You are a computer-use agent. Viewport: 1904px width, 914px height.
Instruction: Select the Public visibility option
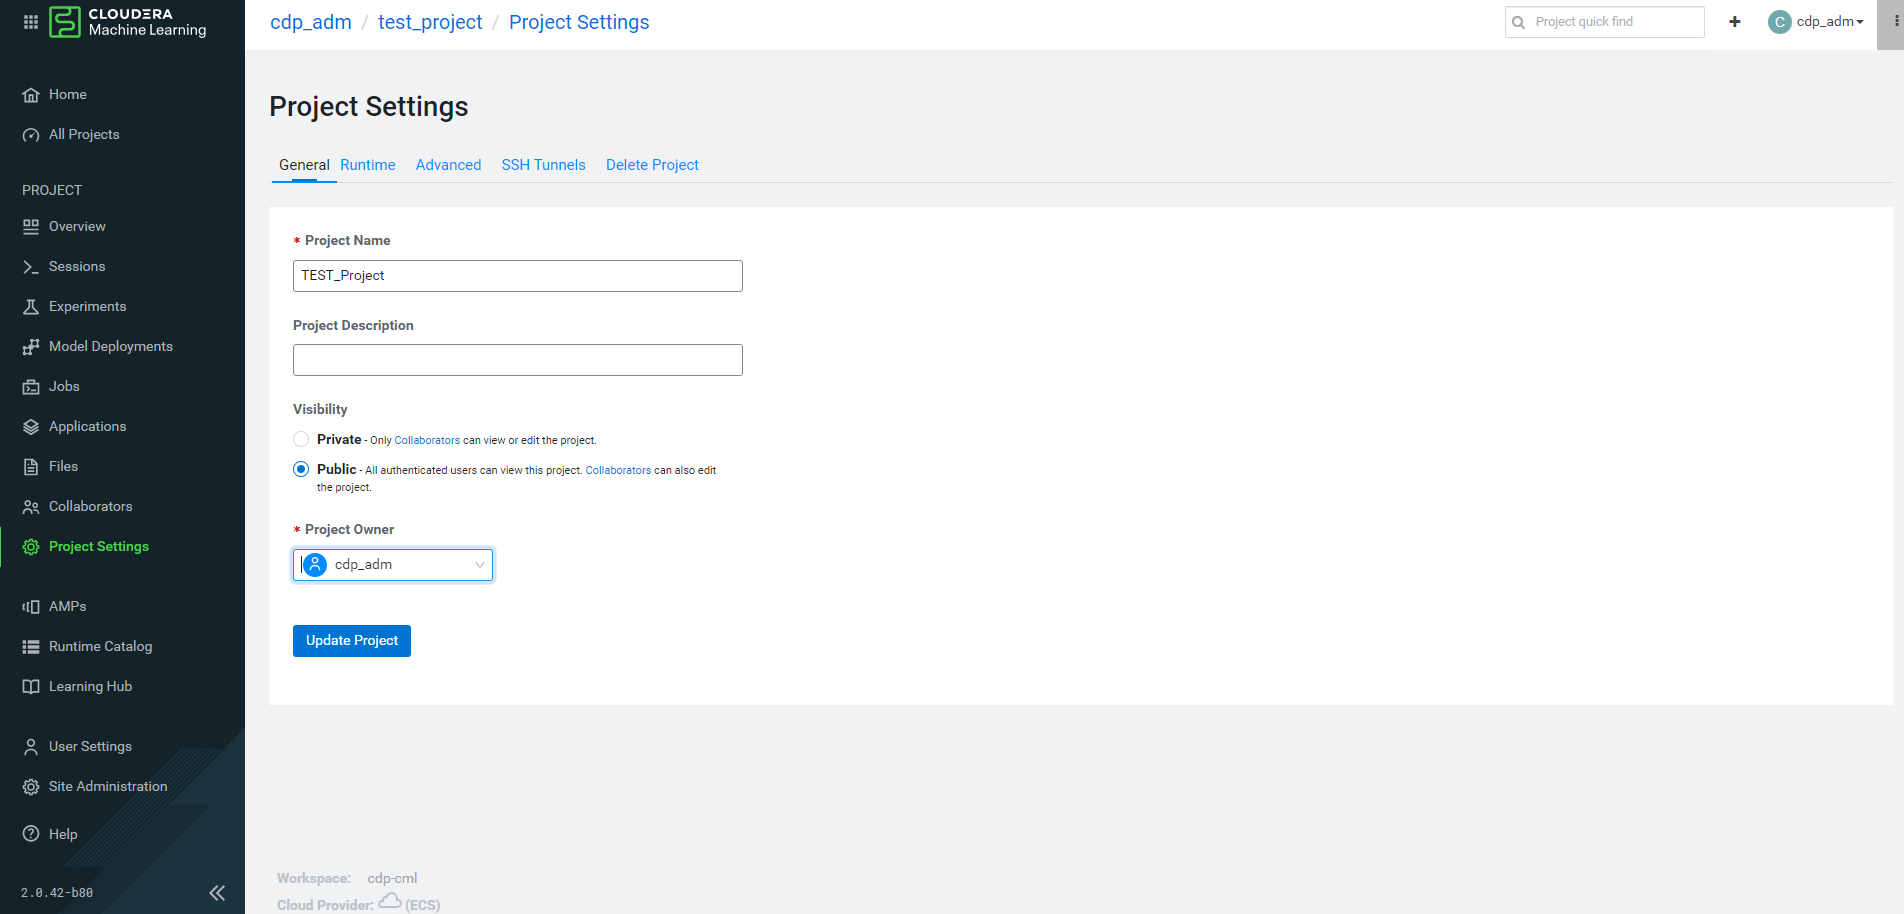pyautogui.click(x=301, y=469)
